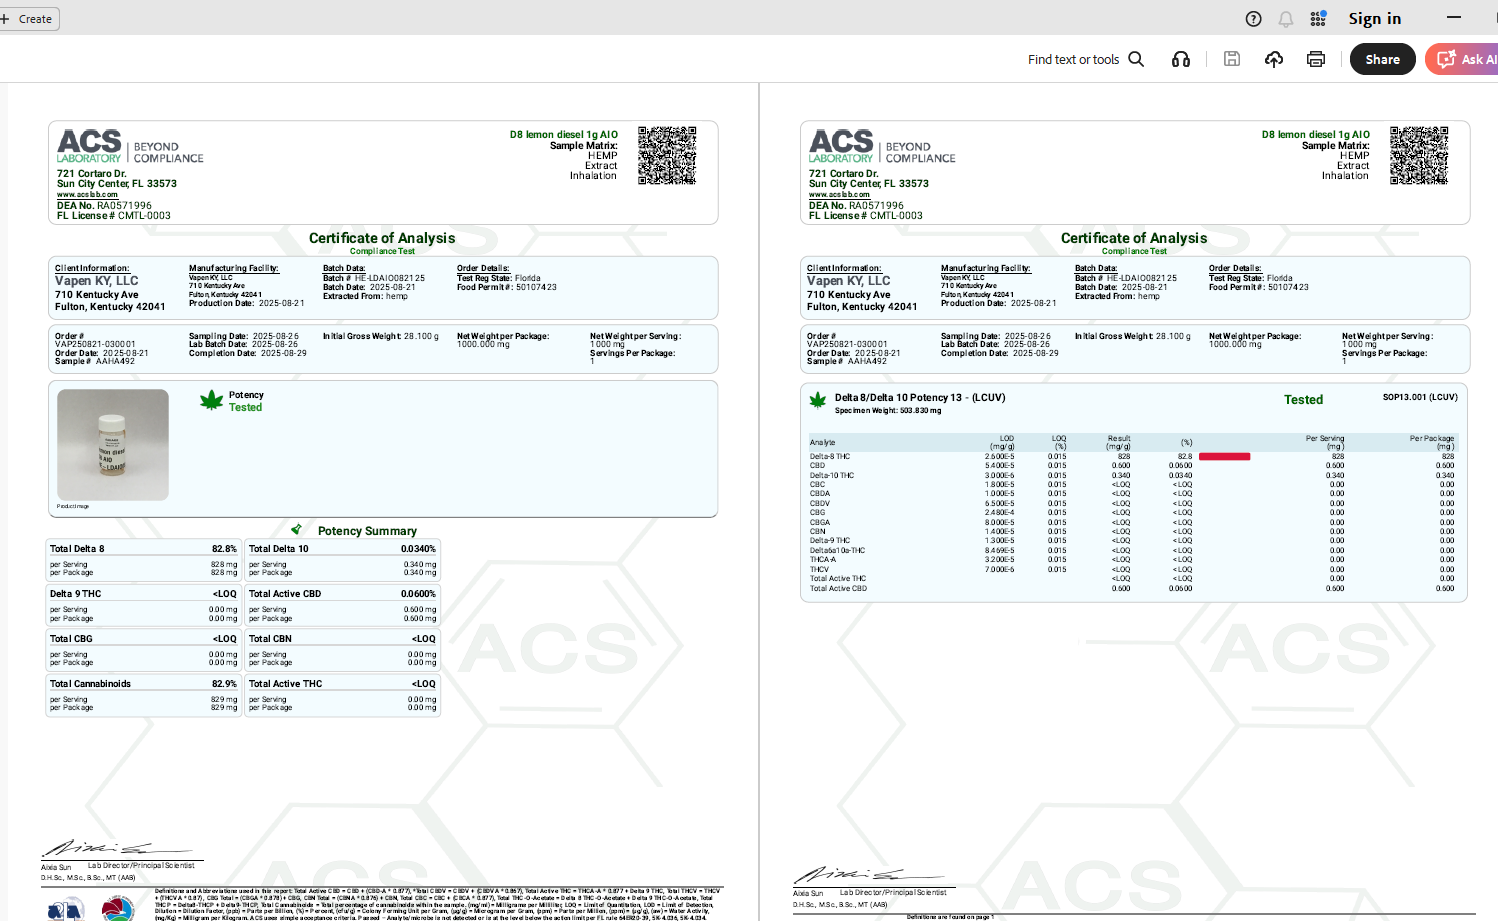The width and height of the screenshot is (1498, 921).
Task: Select the "CBDV" analyte row label
Action: [x=820, y=504]
